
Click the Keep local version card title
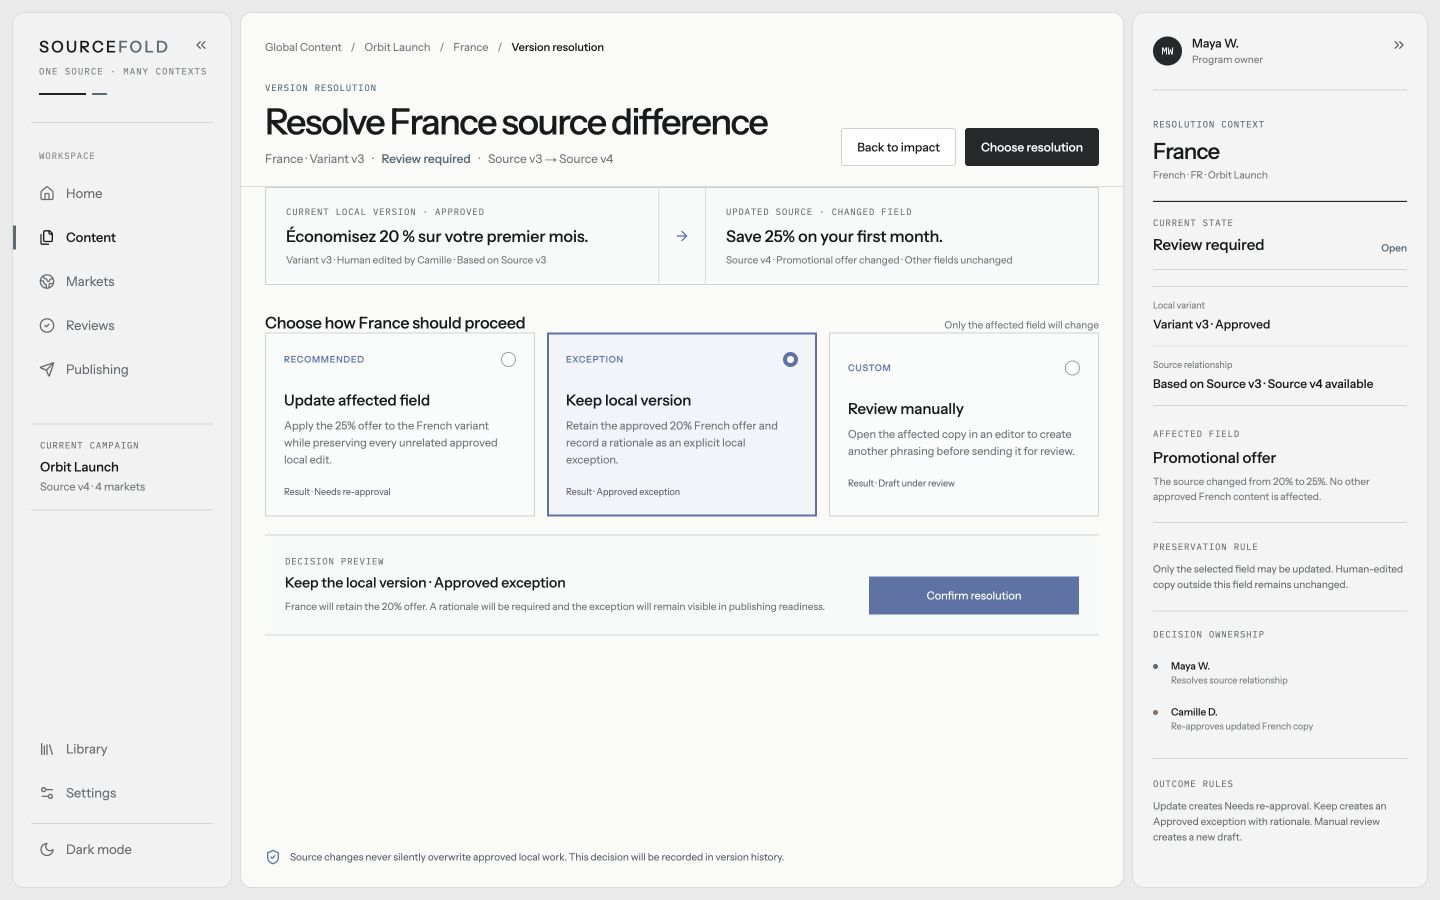(x=628, y=400)
